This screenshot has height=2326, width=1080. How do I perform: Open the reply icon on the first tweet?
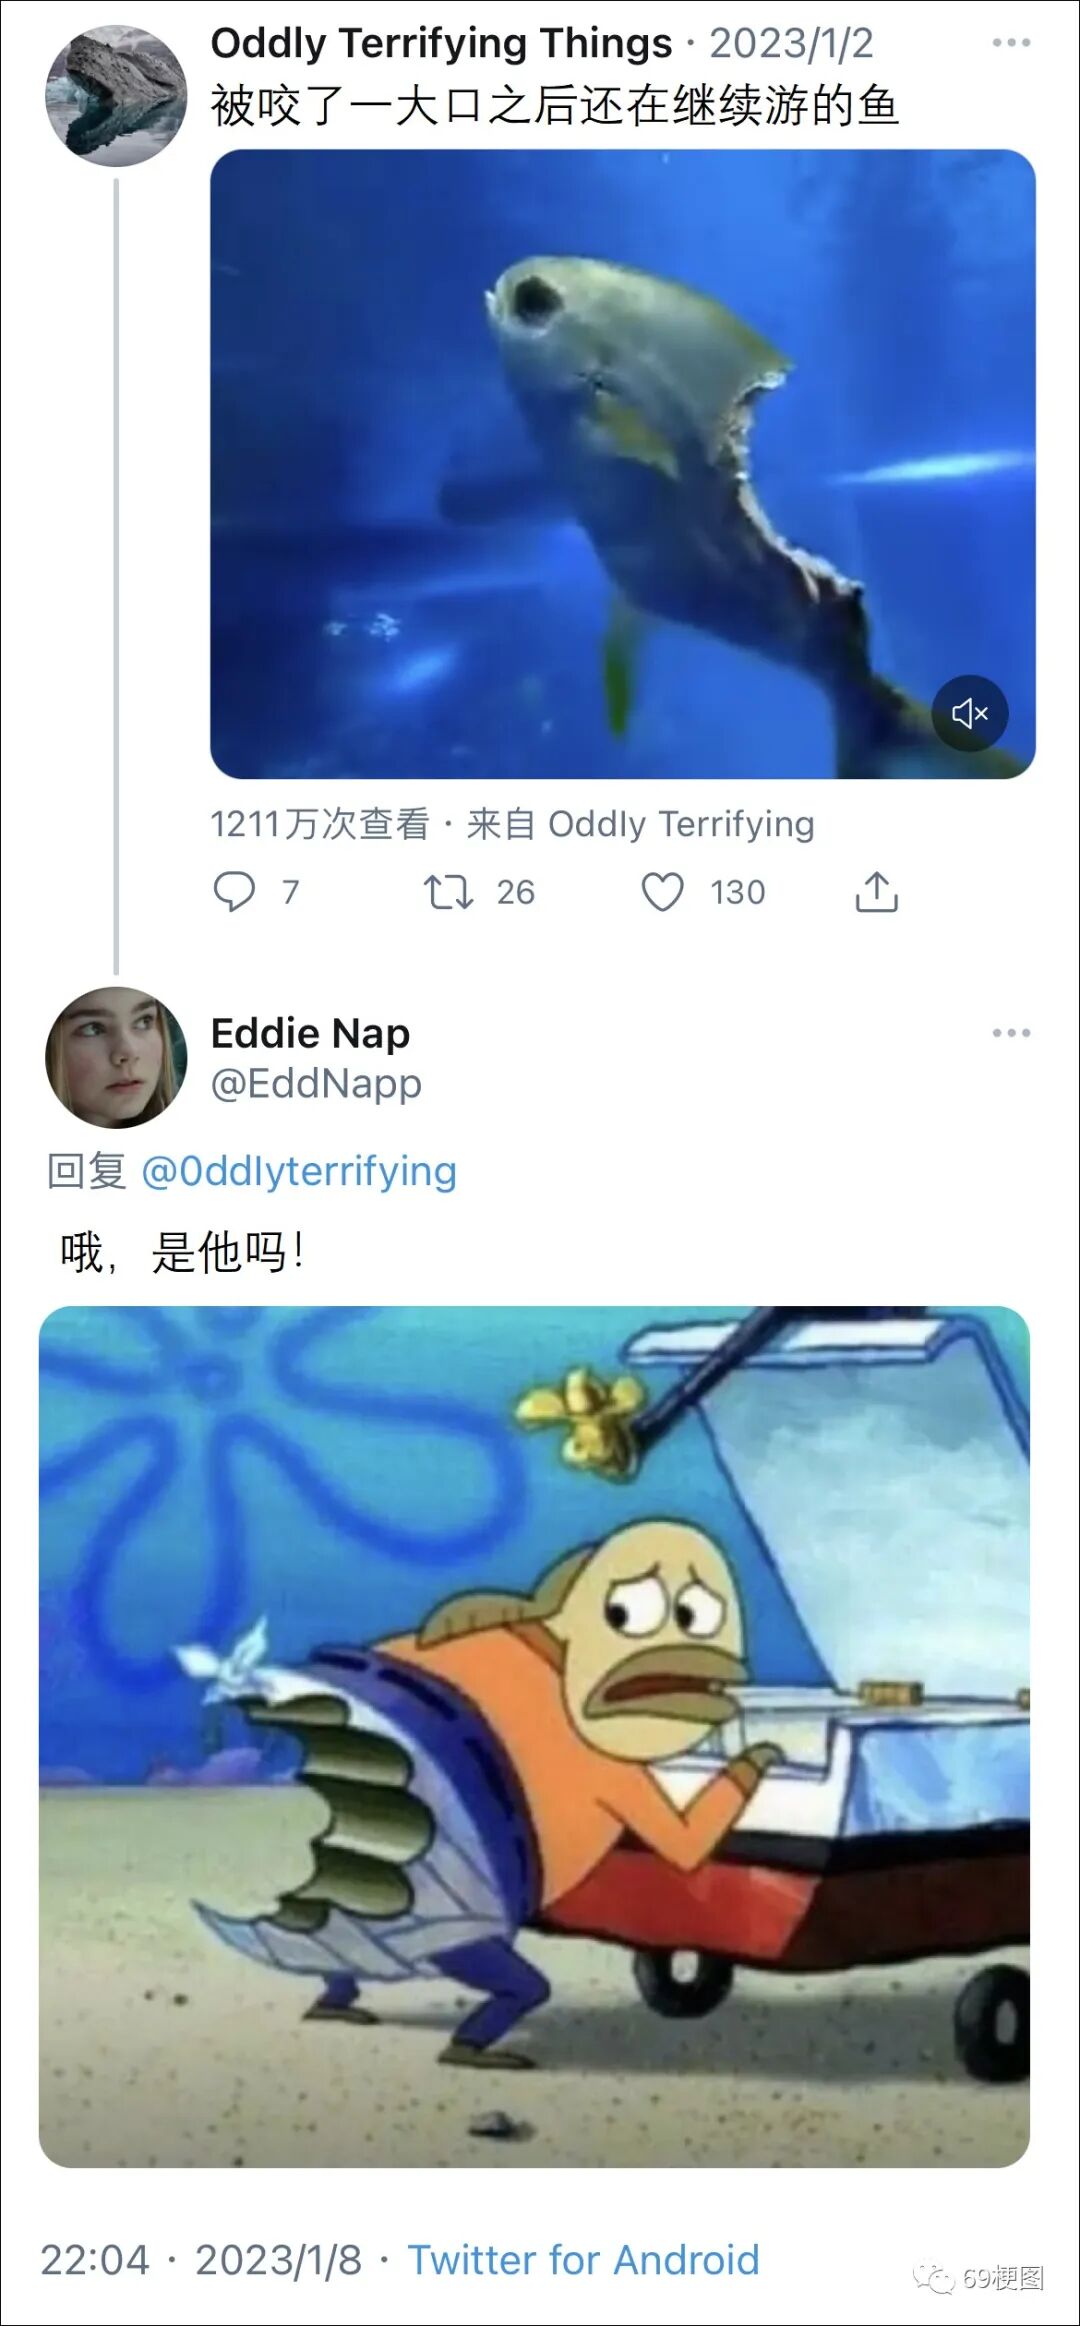click(234, 891)
